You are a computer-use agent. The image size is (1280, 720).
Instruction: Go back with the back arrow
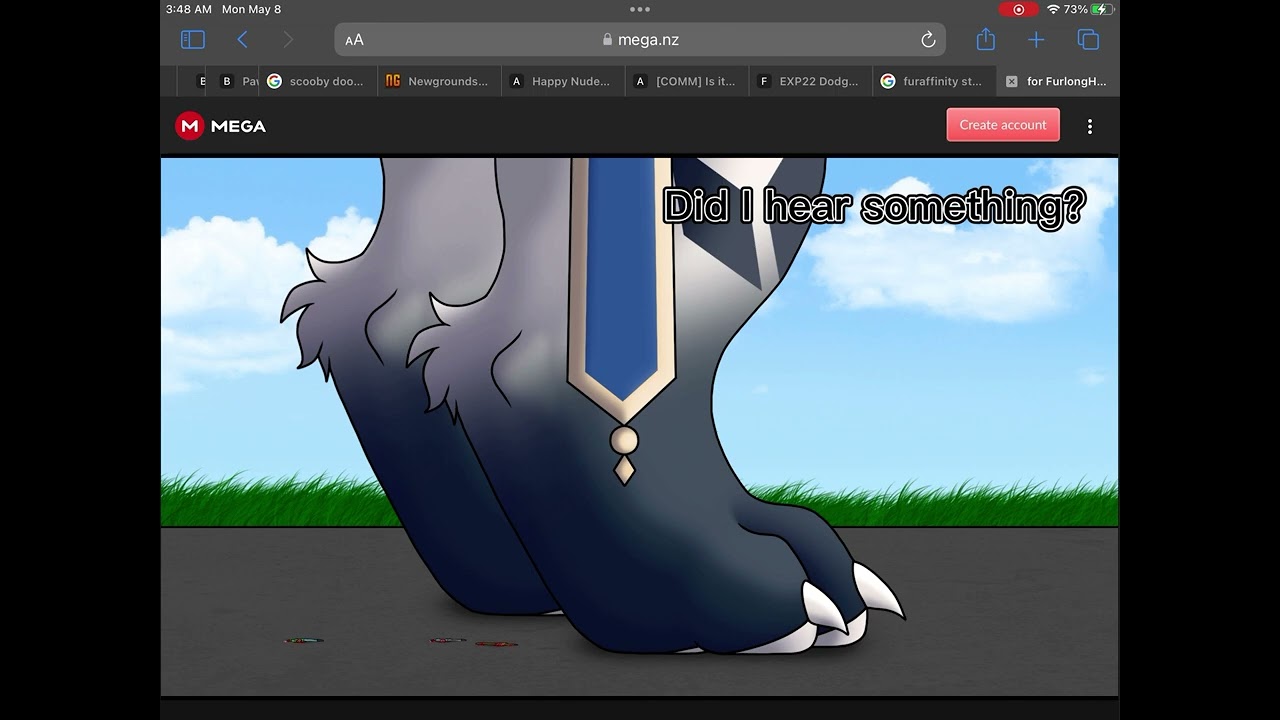point(242,40)
